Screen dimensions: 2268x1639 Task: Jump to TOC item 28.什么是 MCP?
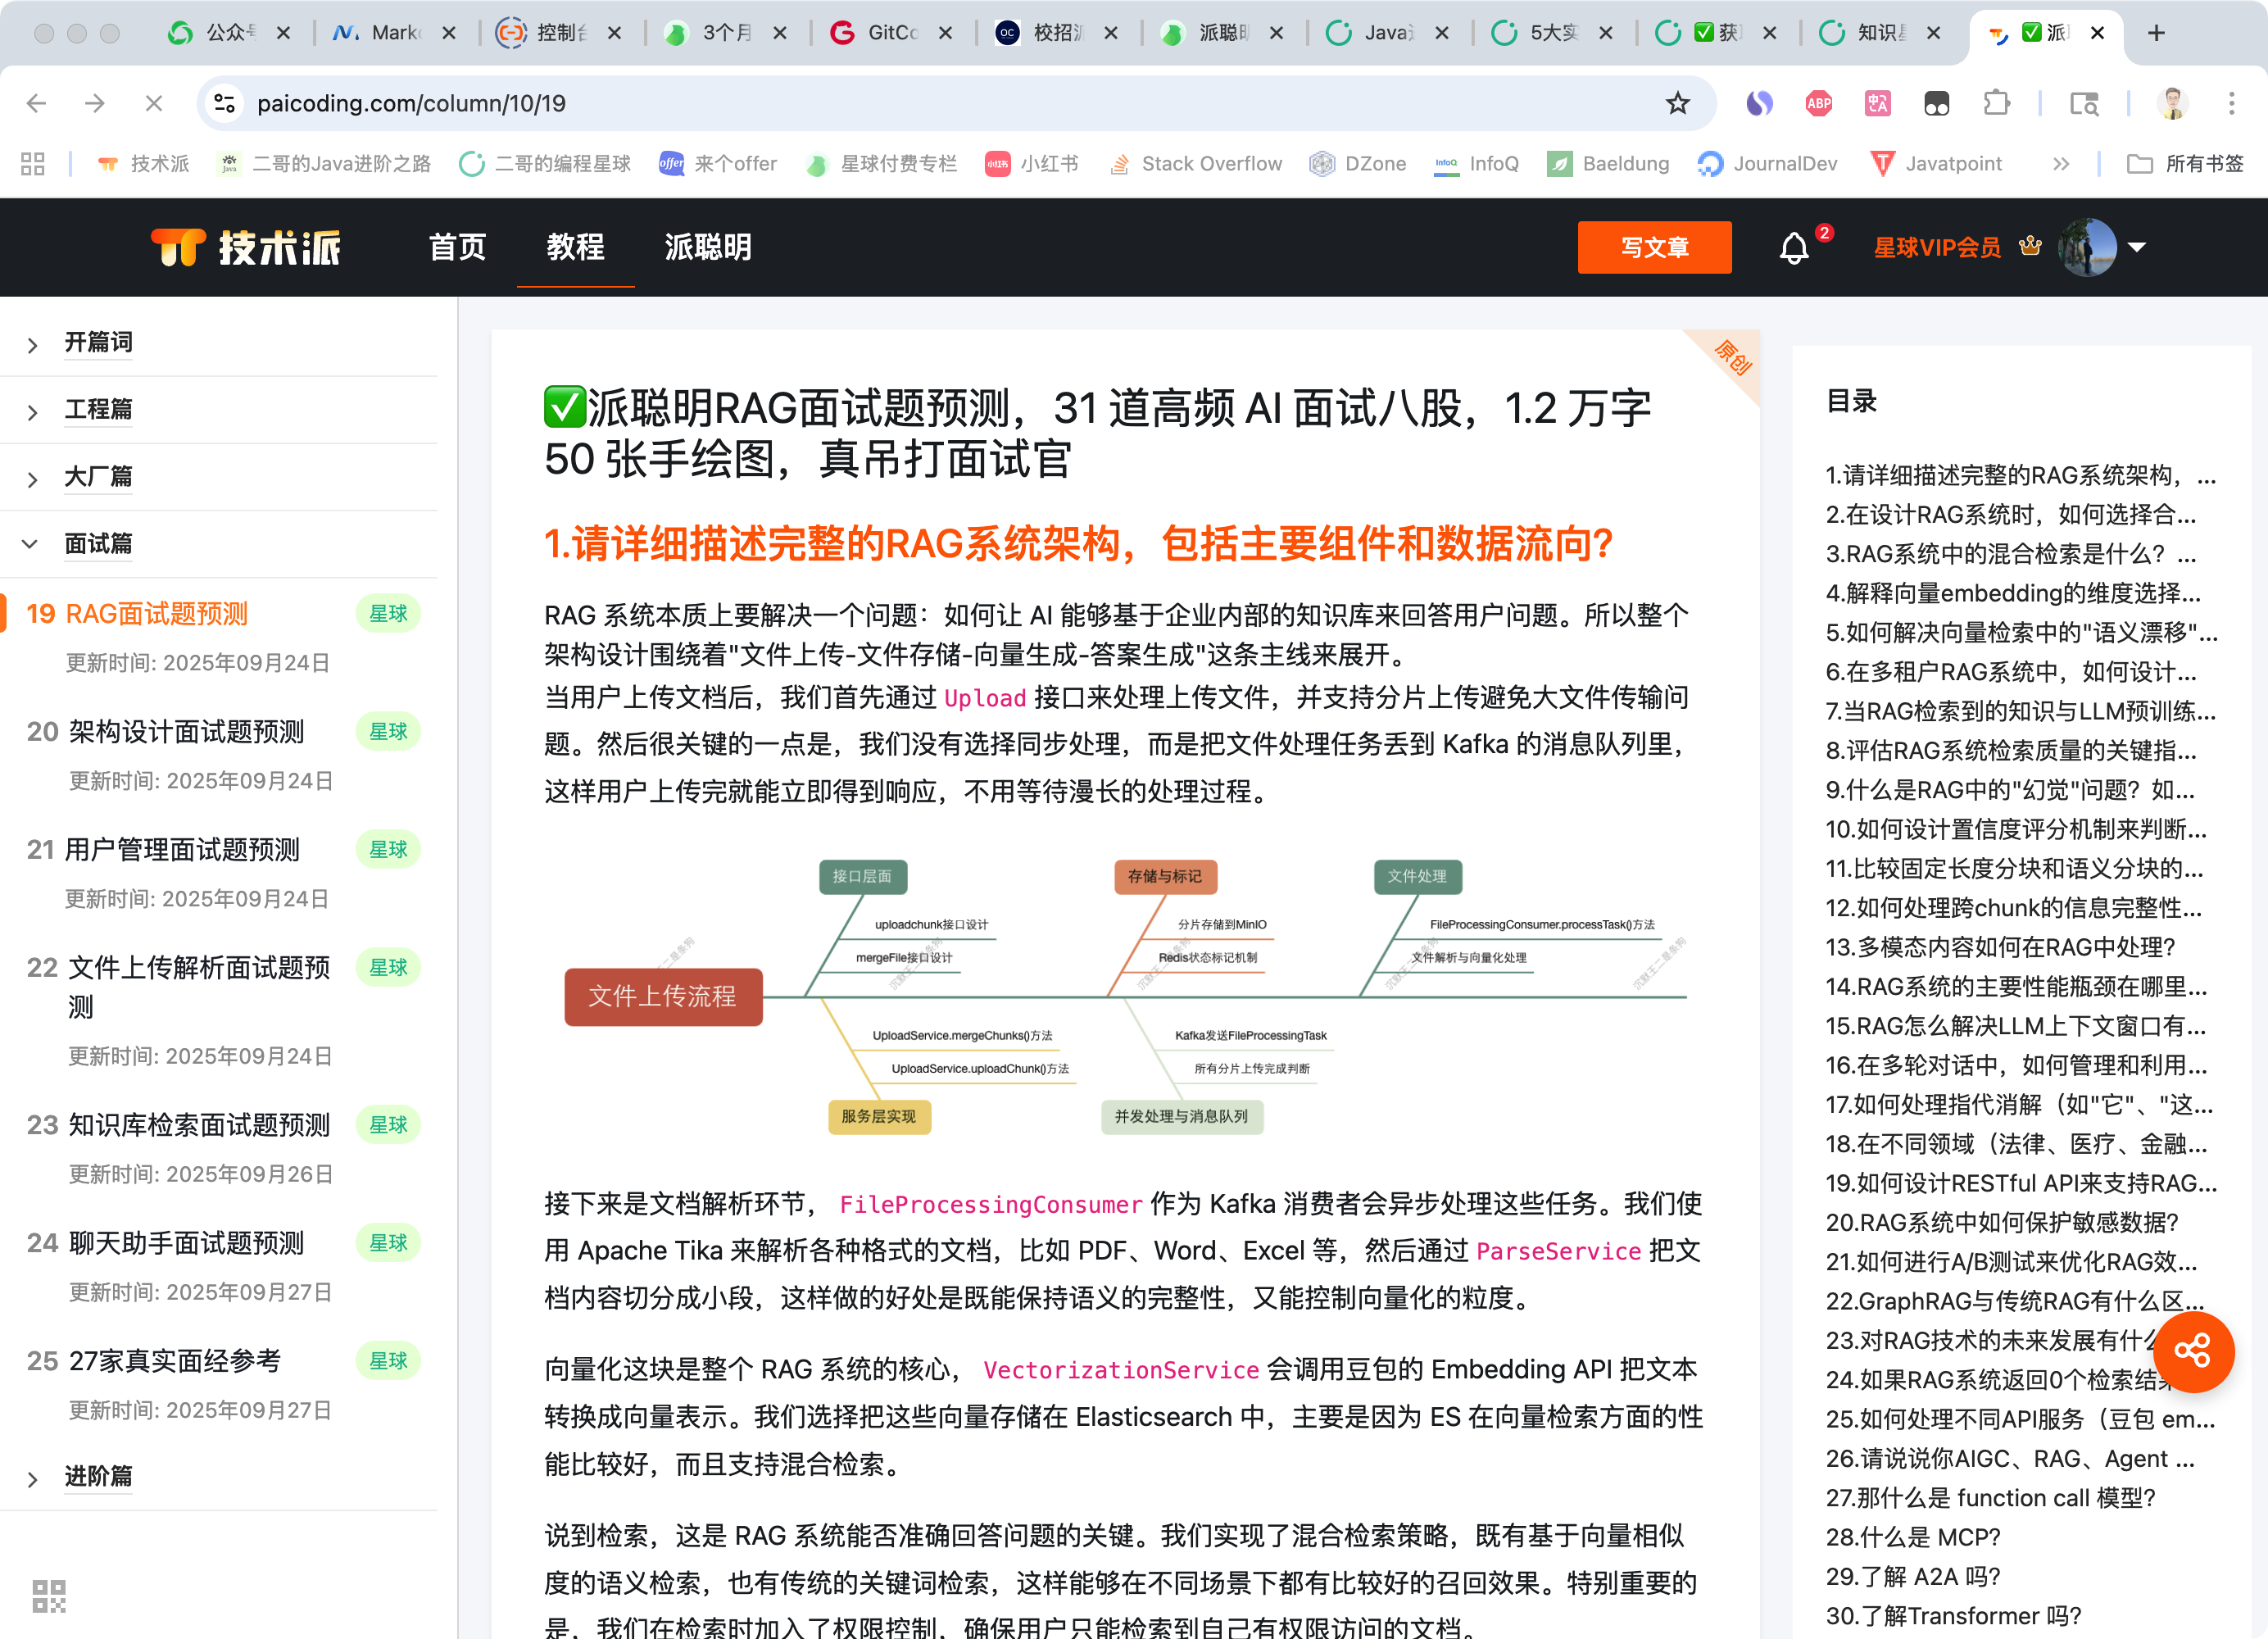pos(1912,1537)
